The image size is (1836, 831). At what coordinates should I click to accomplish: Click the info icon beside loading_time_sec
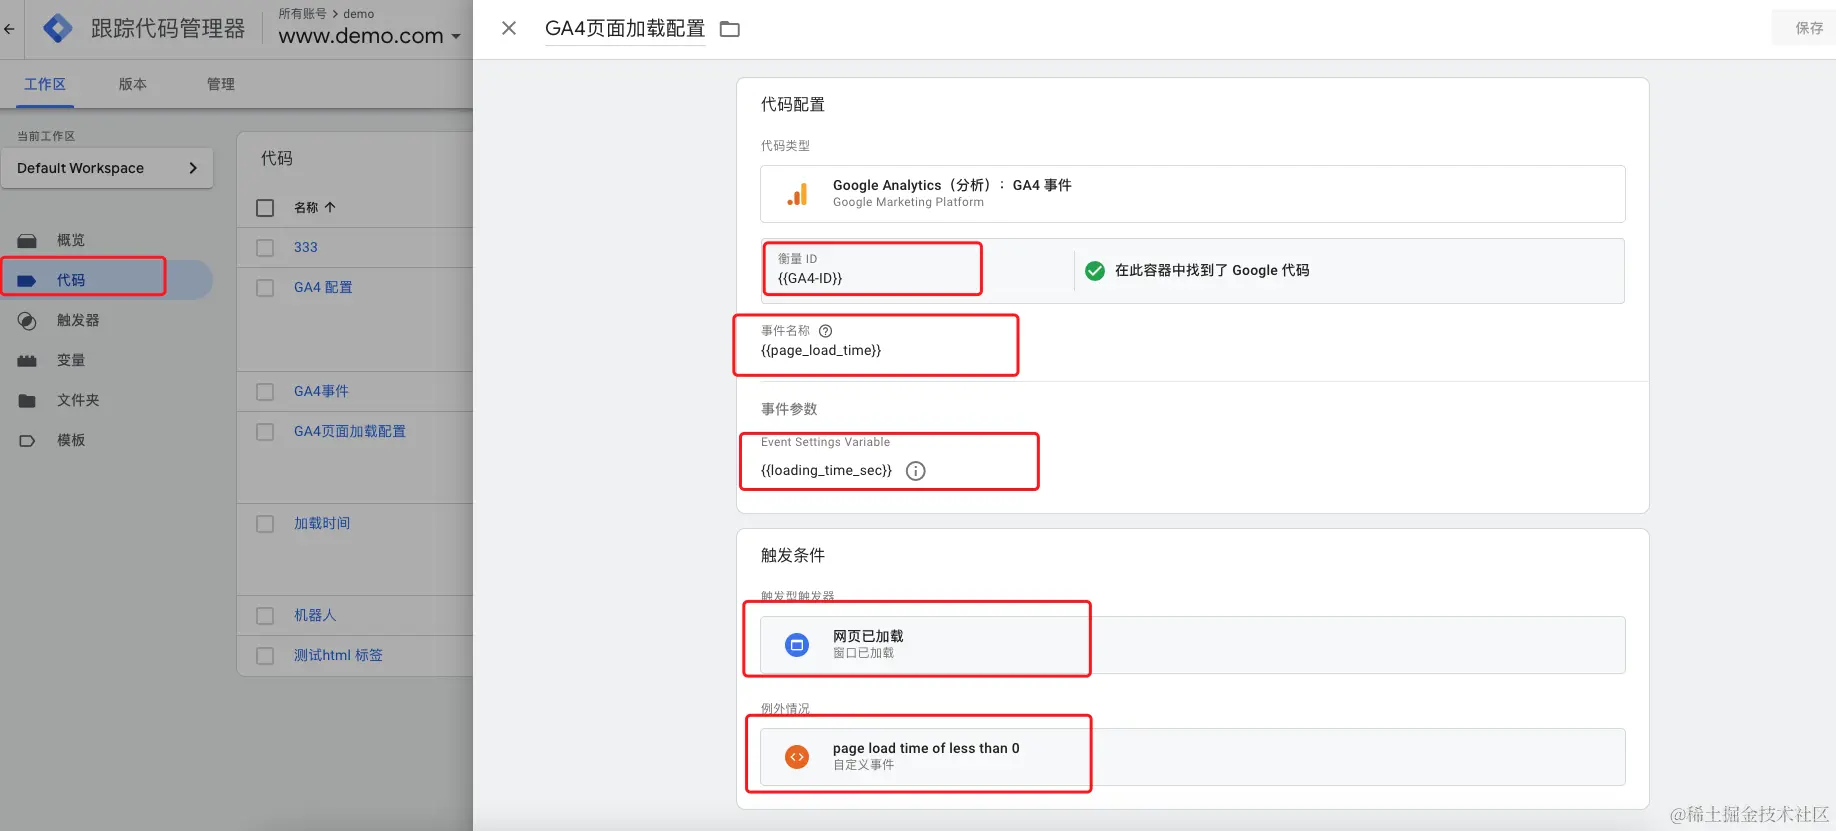pyautogui.click(x=915, y=471)
